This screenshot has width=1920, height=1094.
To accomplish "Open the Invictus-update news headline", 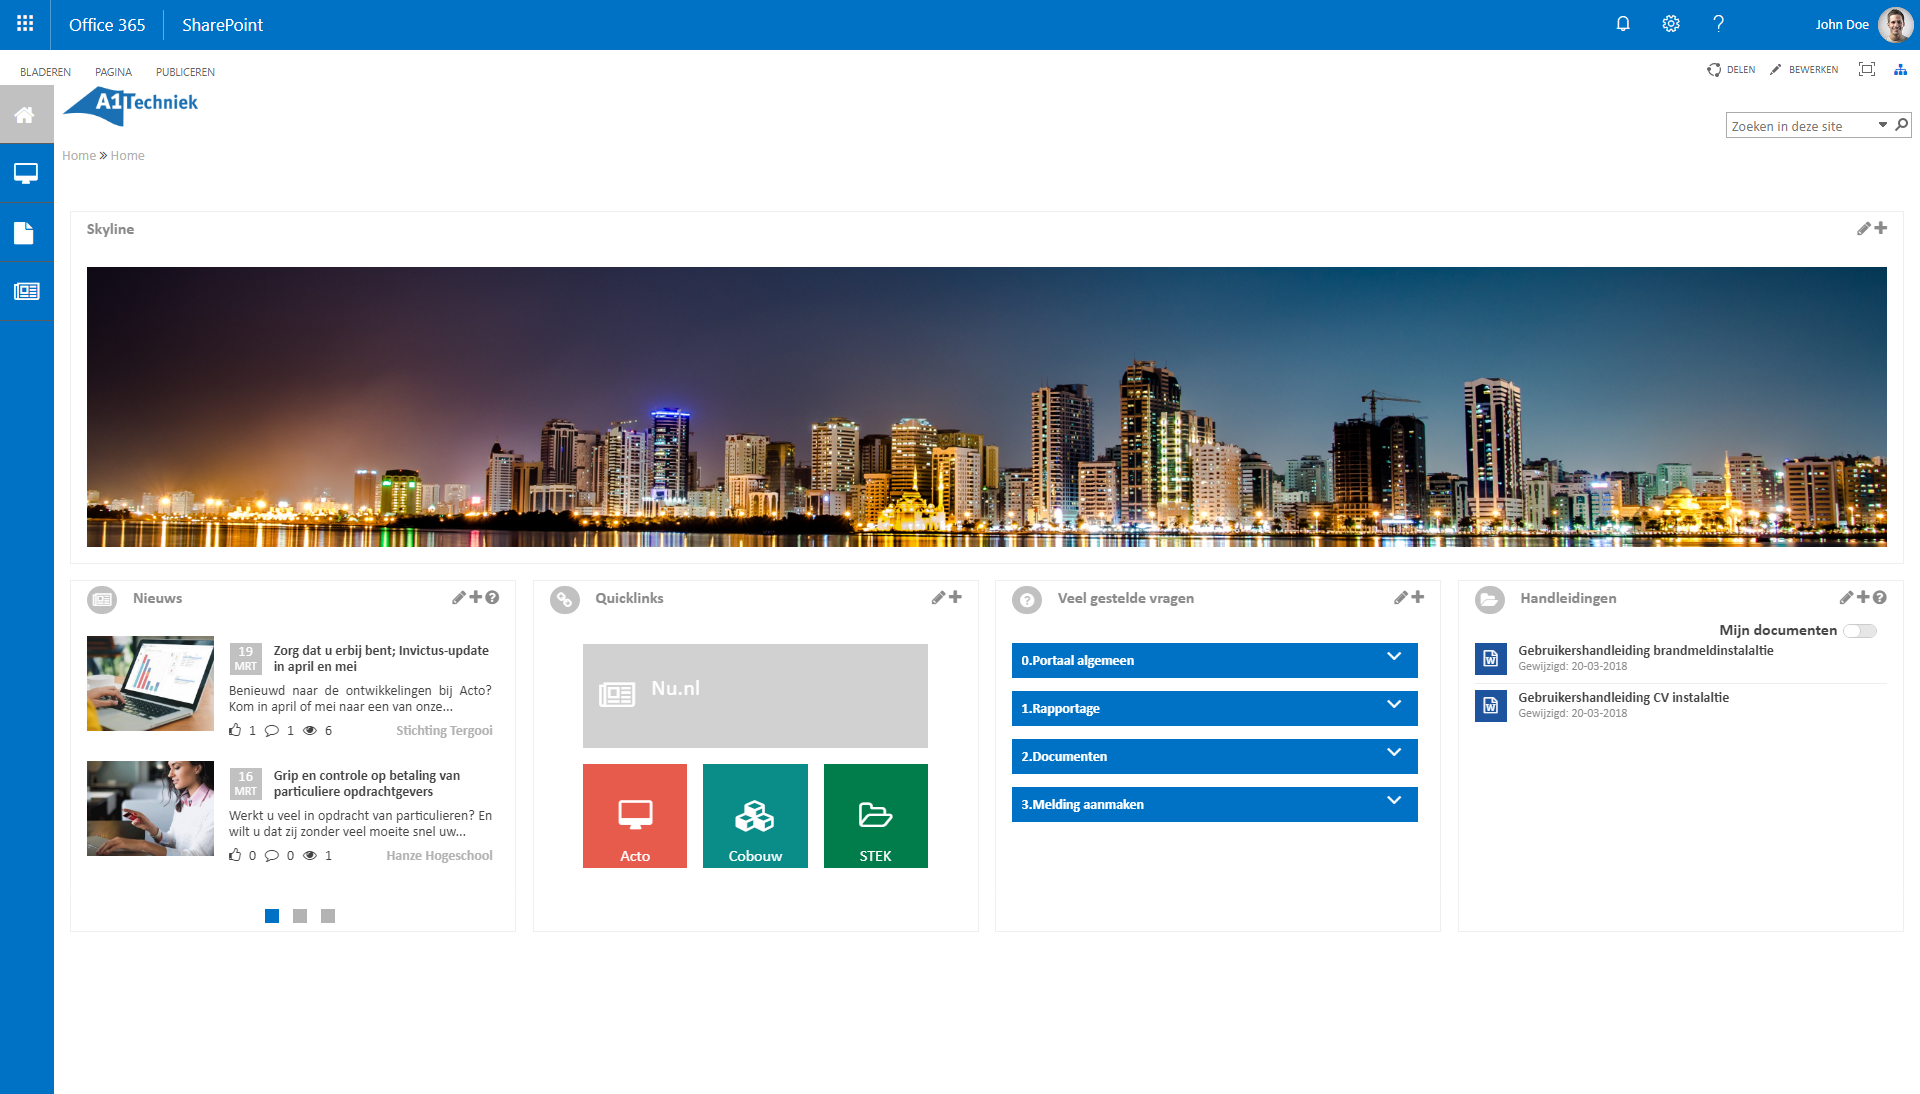I will (x=381, y=658).
